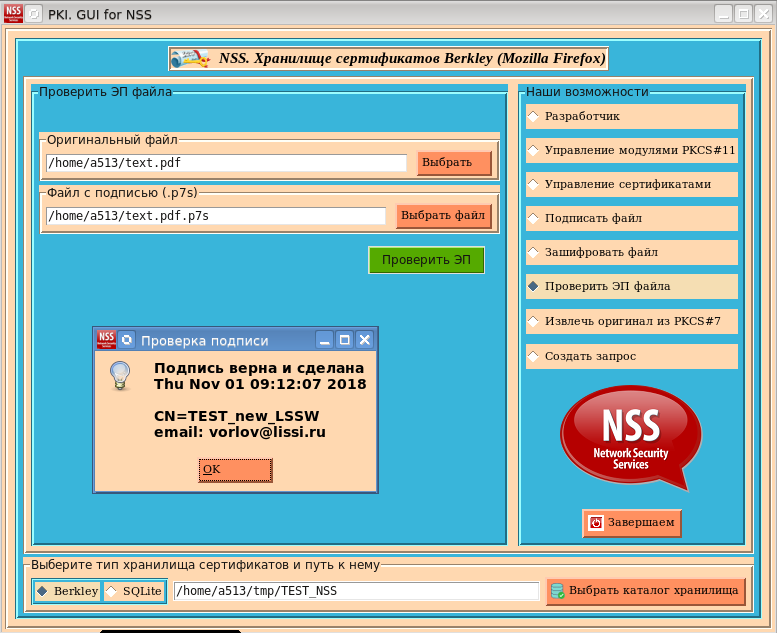Click the CN=TEST_new_LSSW text
Screen dimensions: 777x633
pos(236,416)
